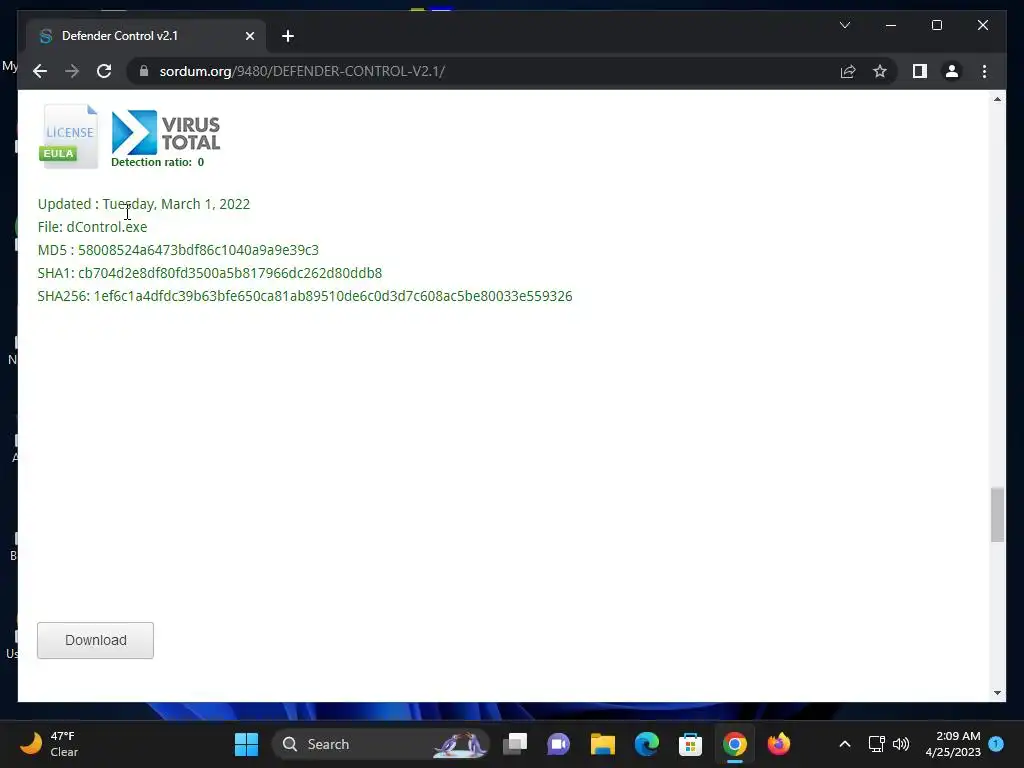
Task: Click the taskbar Search box
Action: [x=381, y=744]
